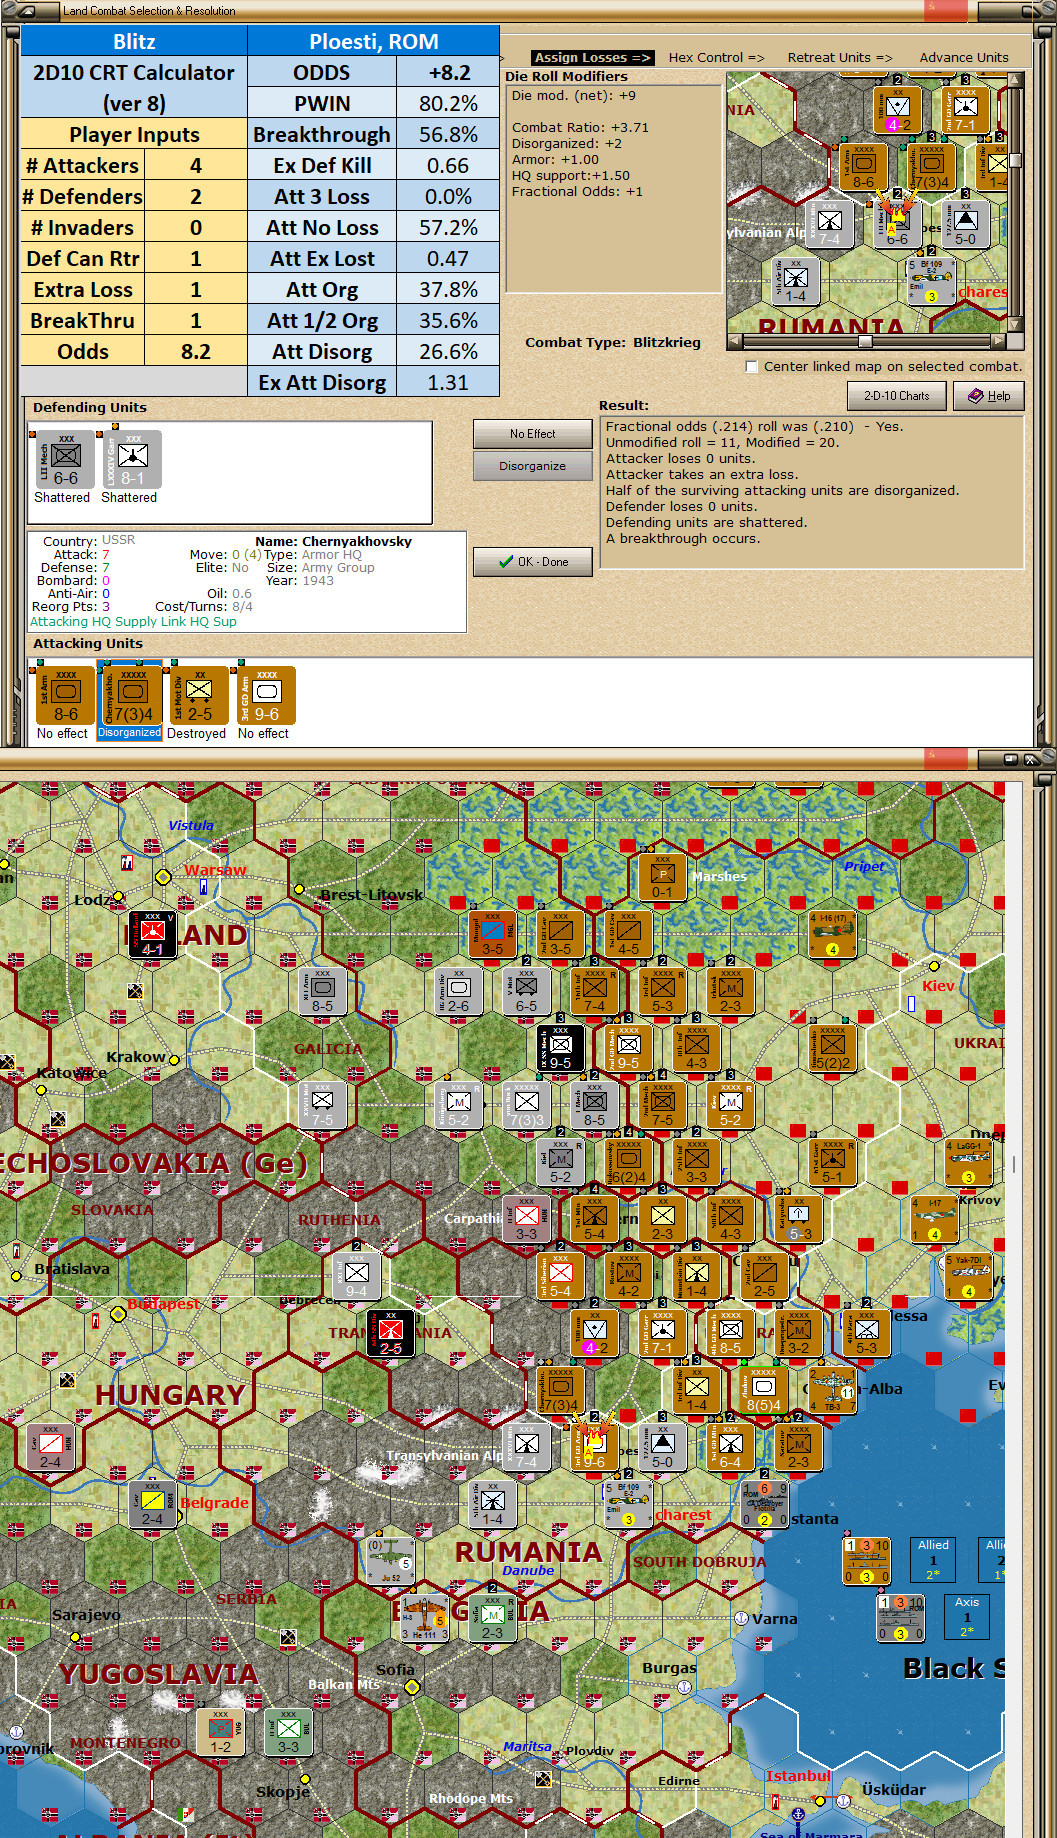
Task: Click the Bf 109 Emil fighter on main map
Action: coord(628,1503)
